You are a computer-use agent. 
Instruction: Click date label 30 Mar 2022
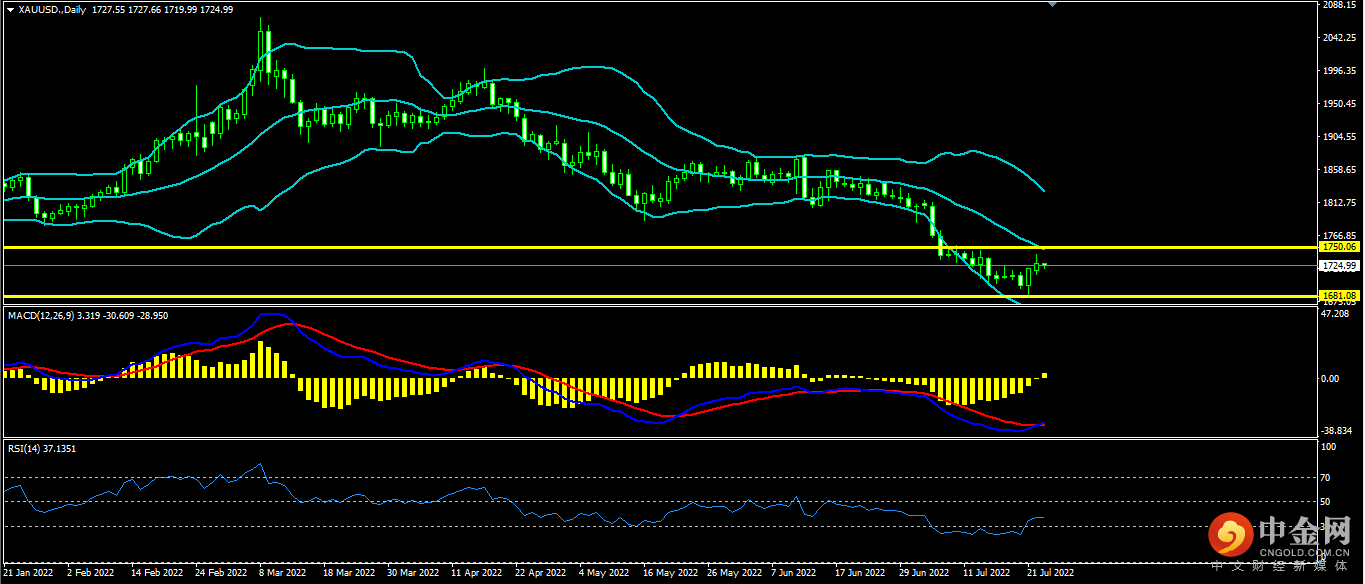pos(413,574)
